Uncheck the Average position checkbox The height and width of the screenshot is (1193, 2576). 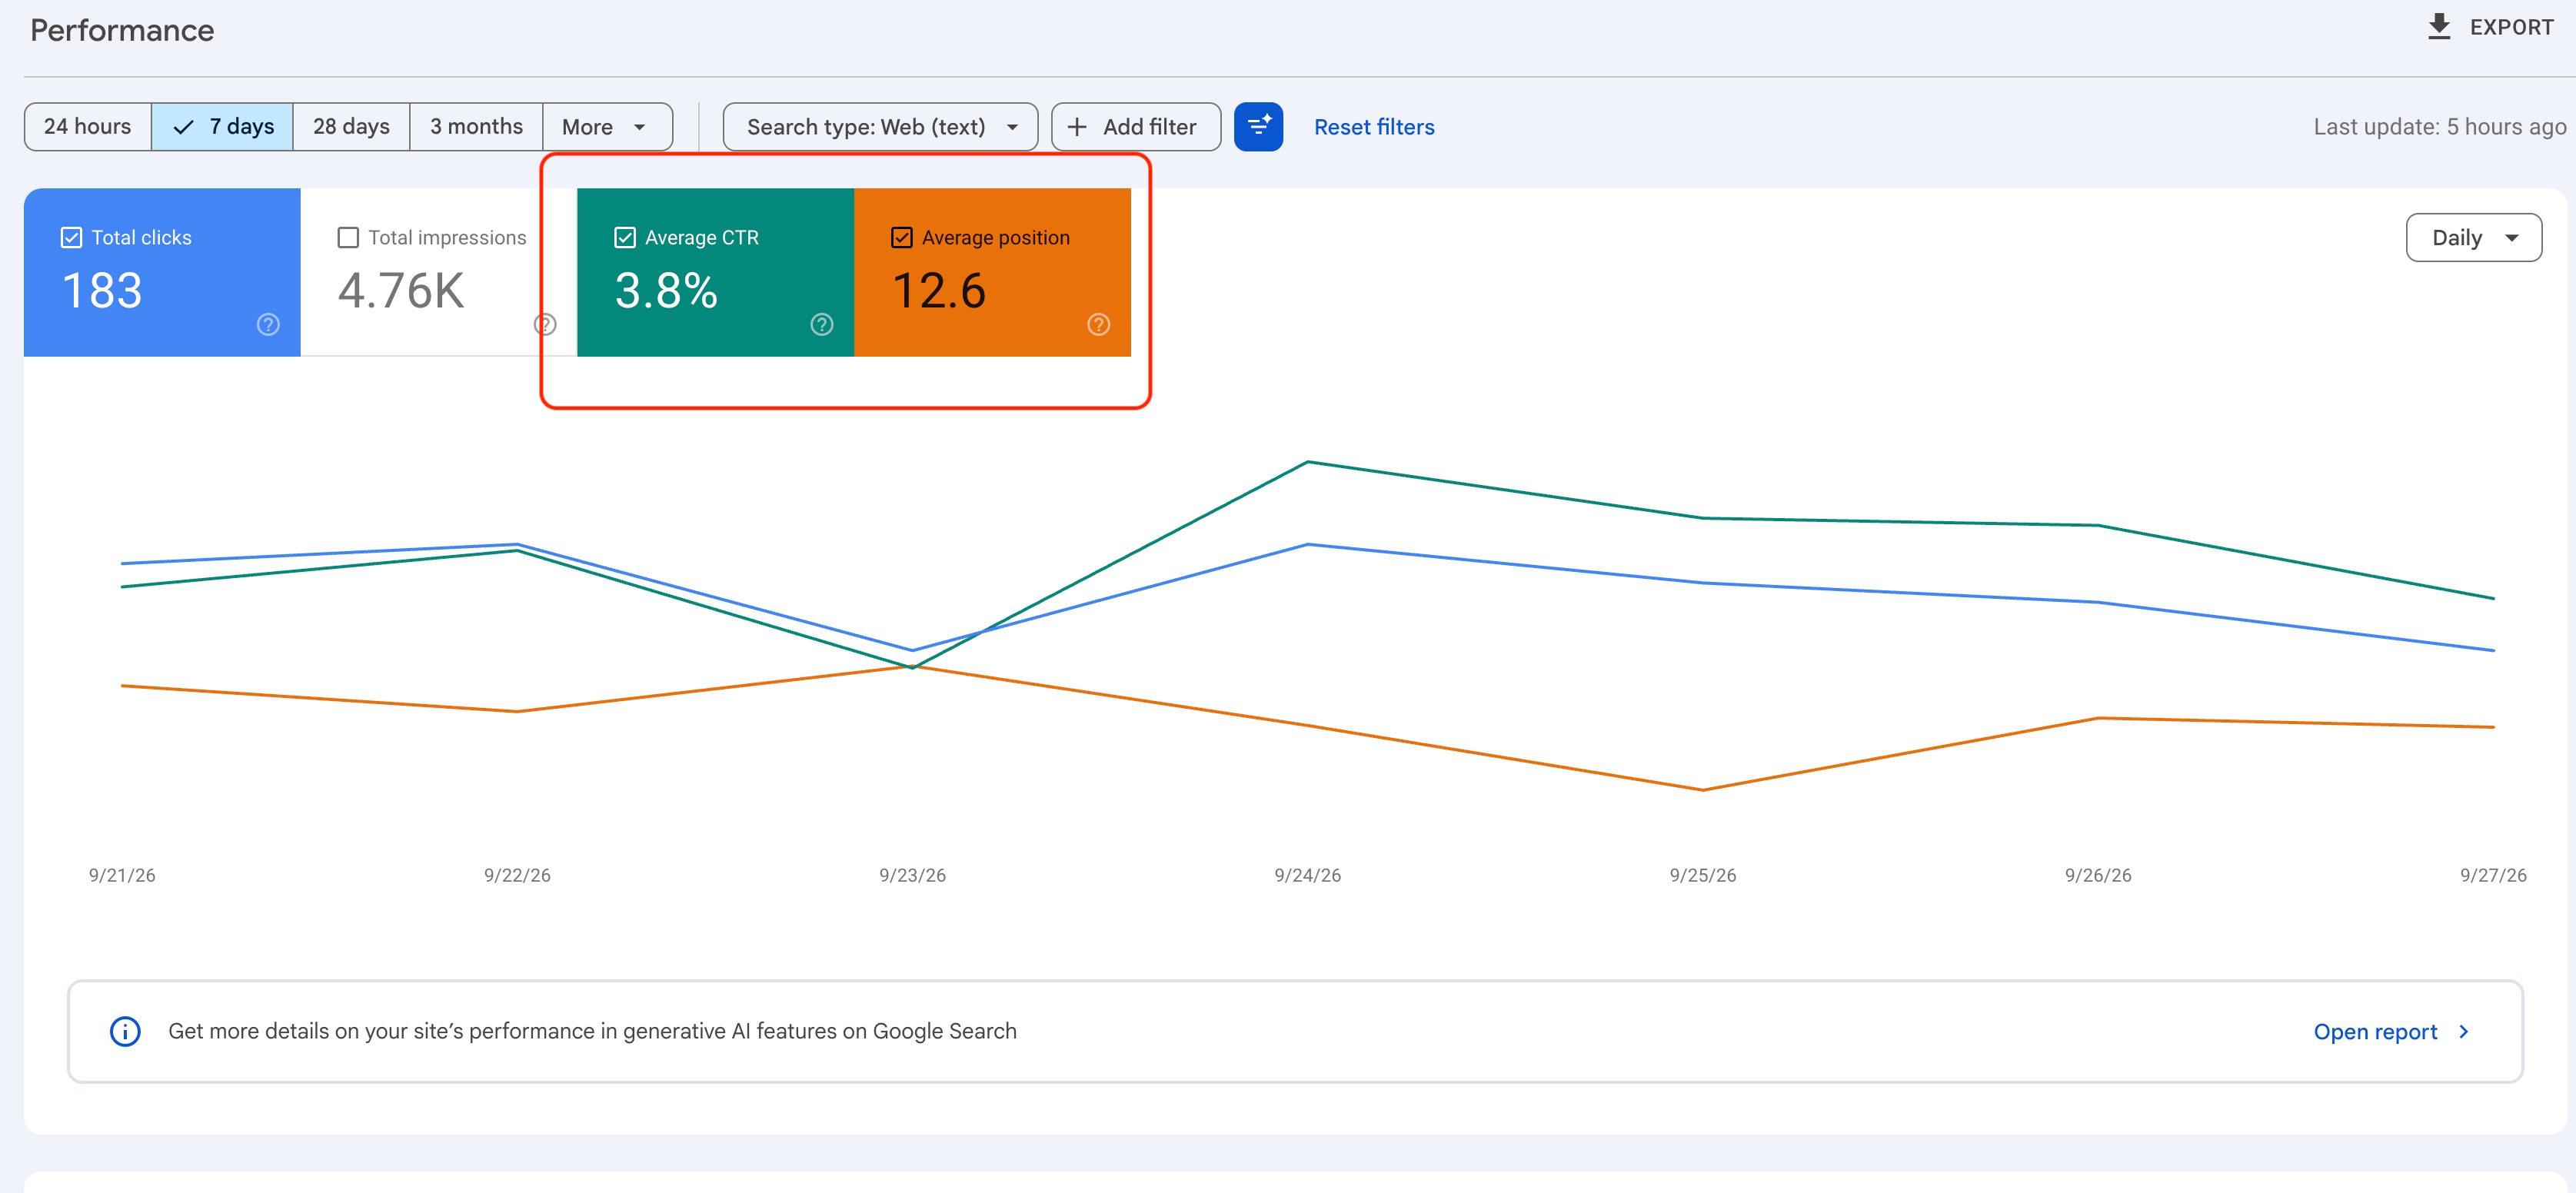pos(902,238)
